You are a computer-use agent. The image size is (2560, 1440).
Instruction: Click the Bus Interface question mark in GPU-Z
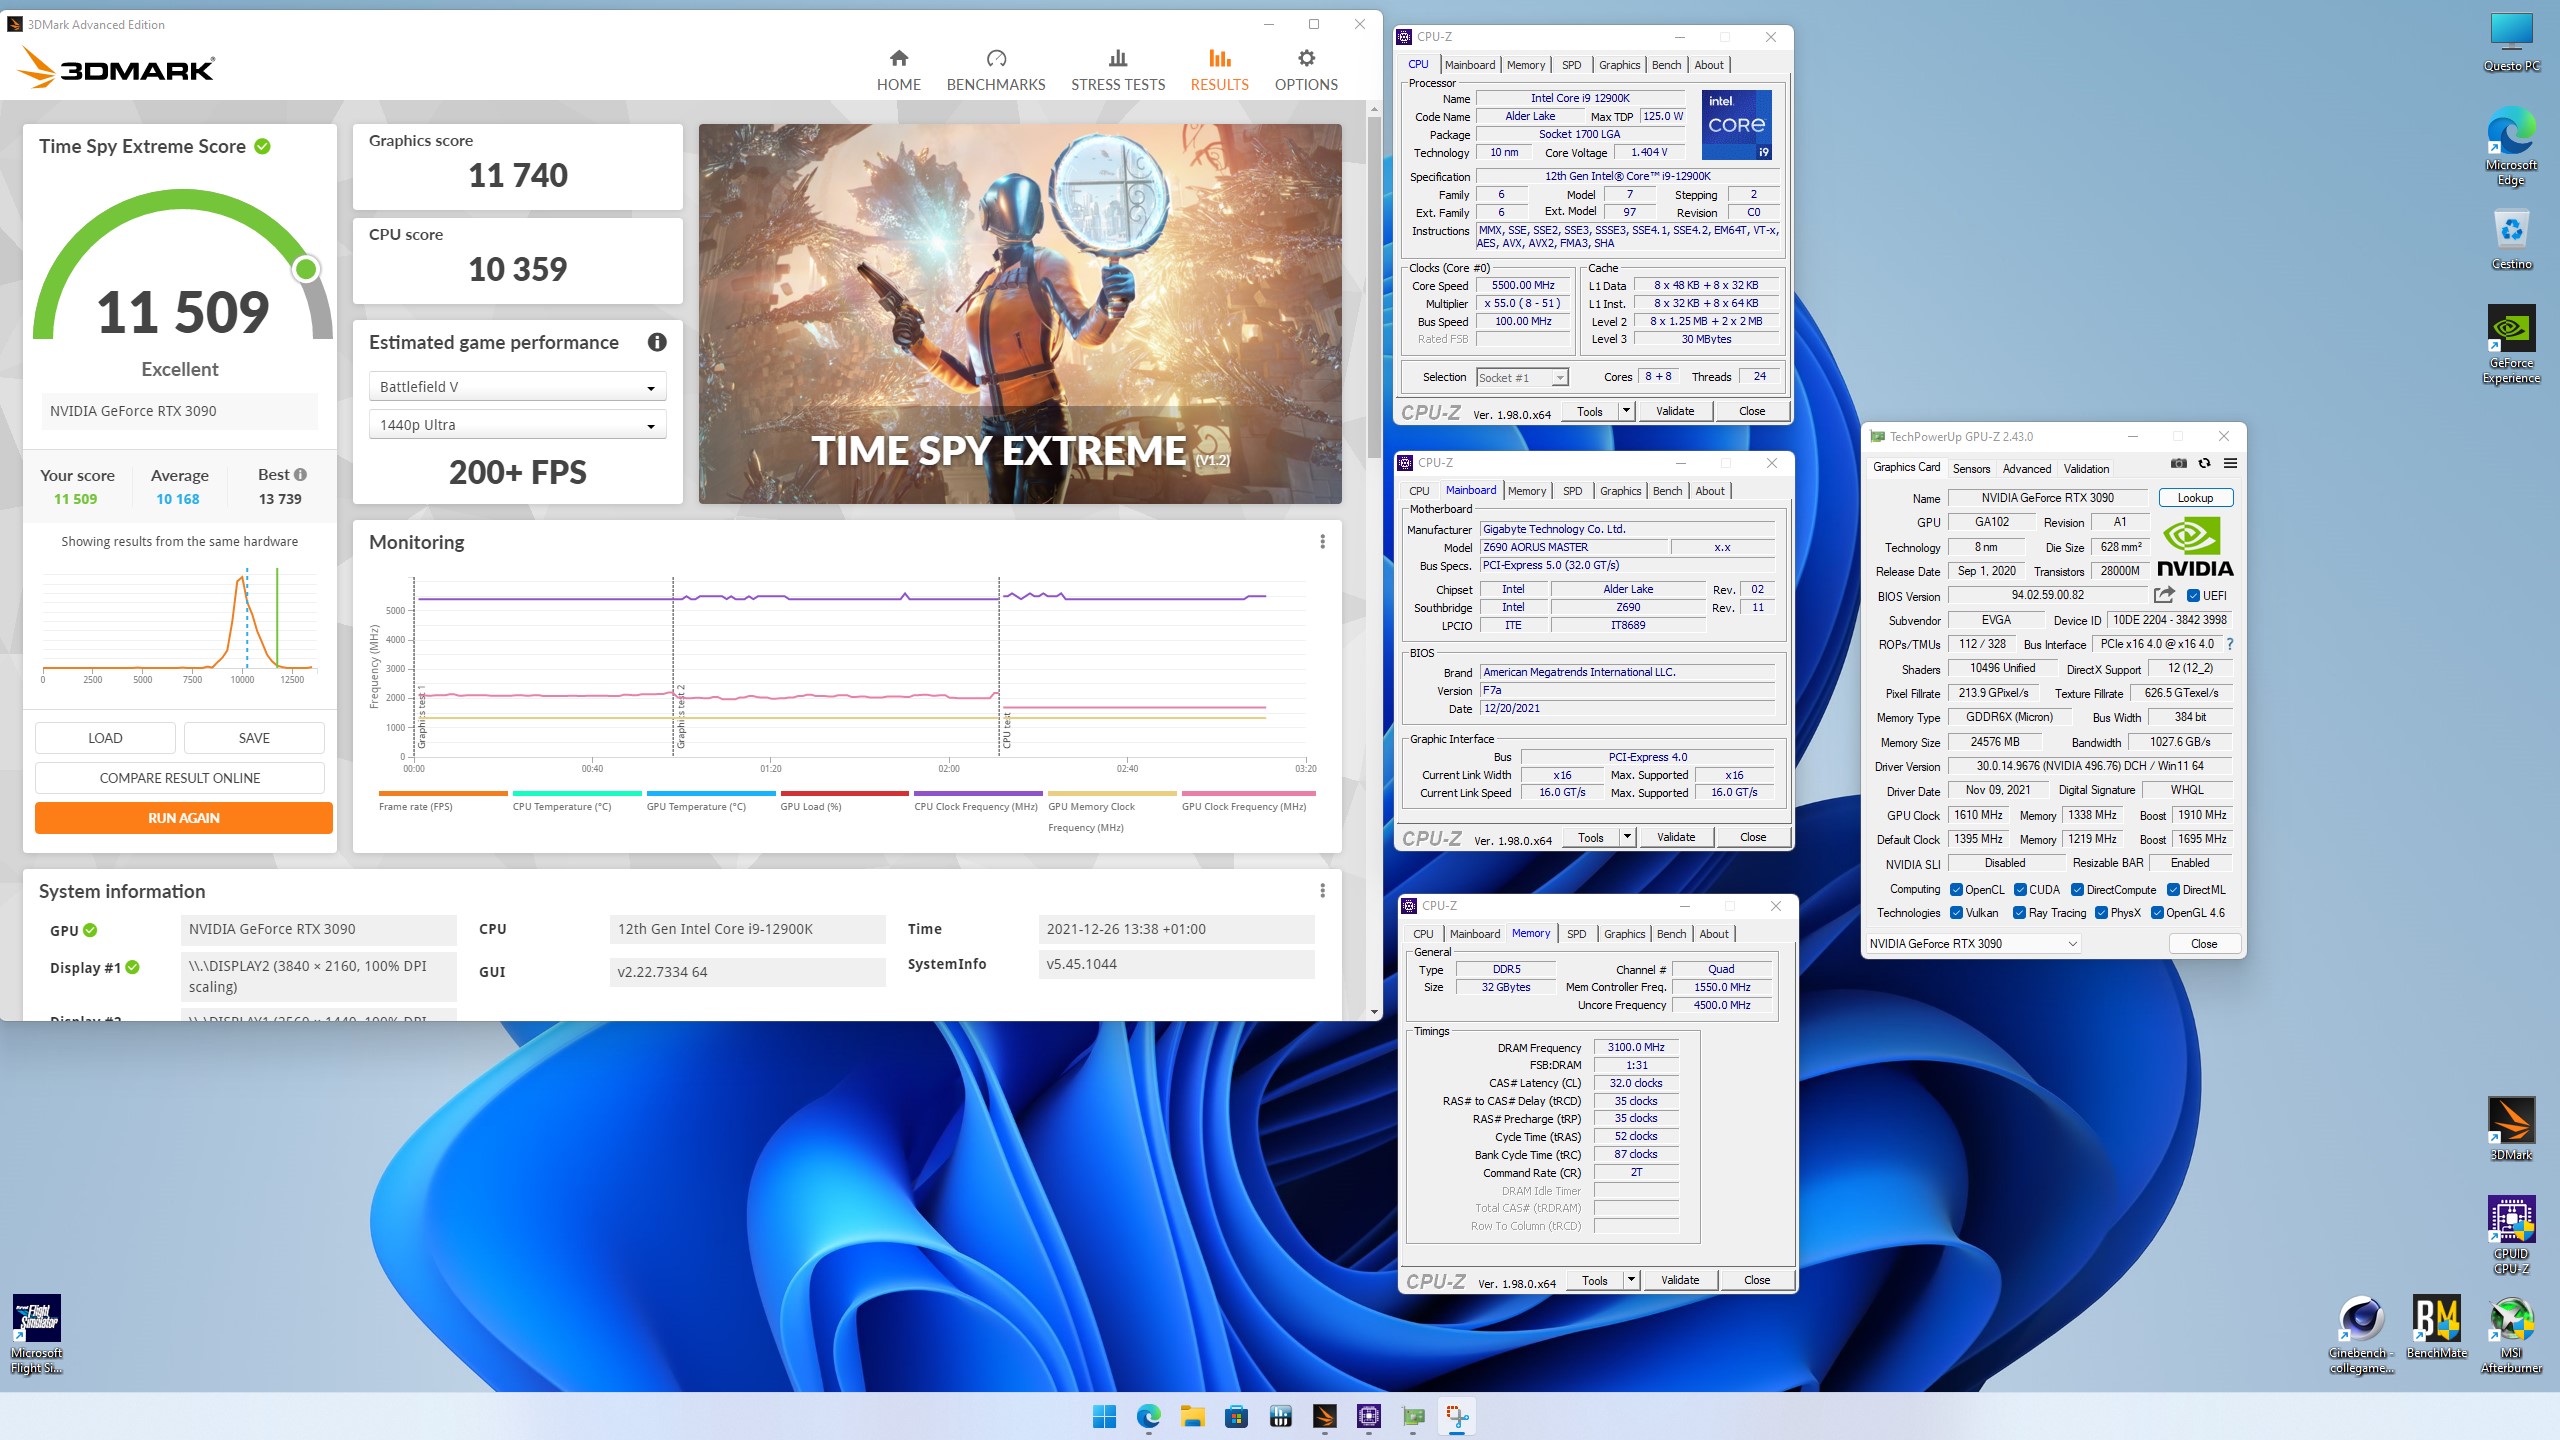(2230, 645)
